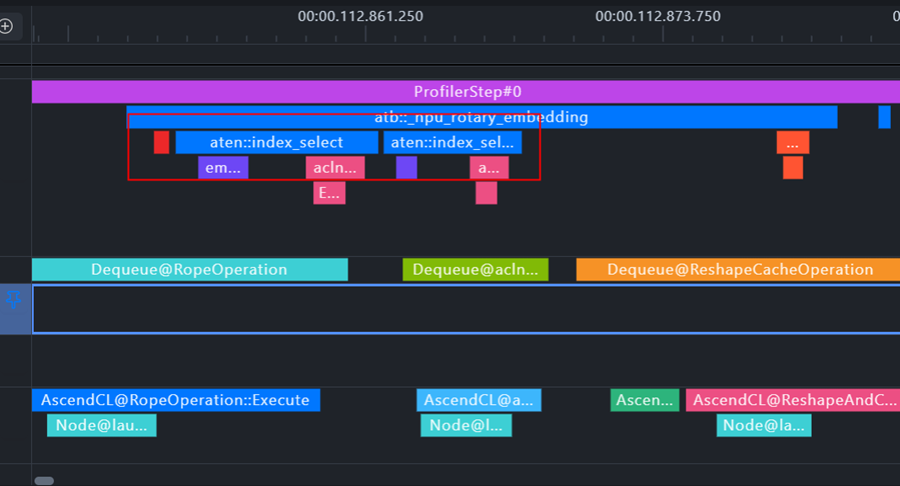Click the pink a... slice
The image size is (900, 486).
pyautogui.click(x=489, y=168)
